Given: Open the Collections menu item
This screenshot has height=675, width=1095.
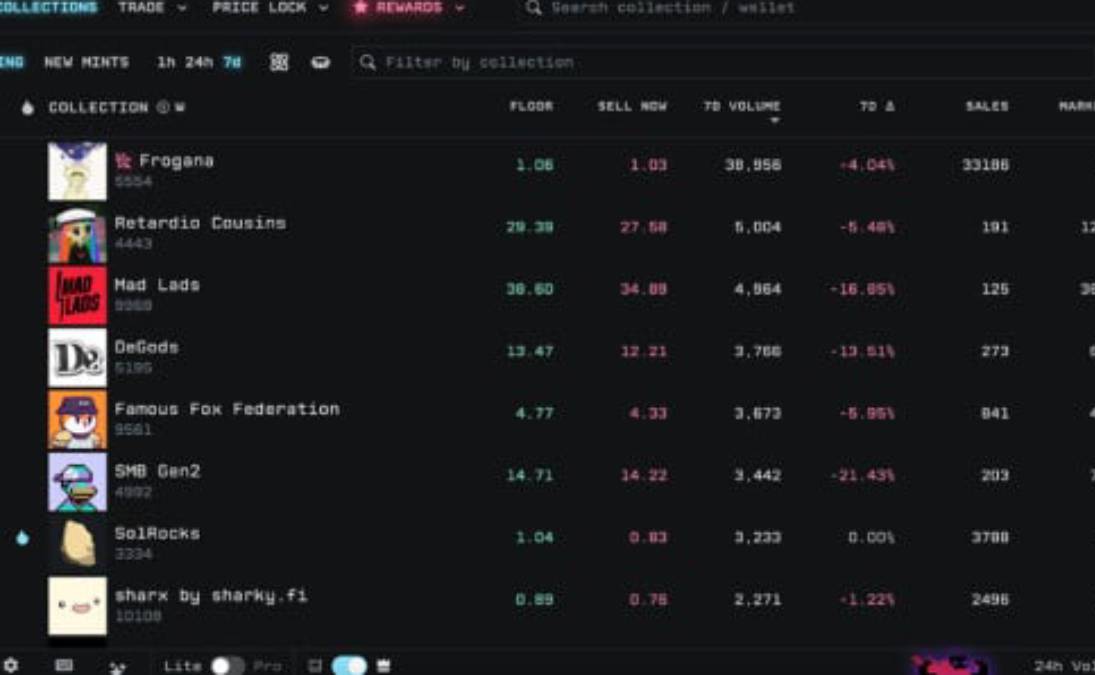Looking at the screenshot, I should [48, 8].
